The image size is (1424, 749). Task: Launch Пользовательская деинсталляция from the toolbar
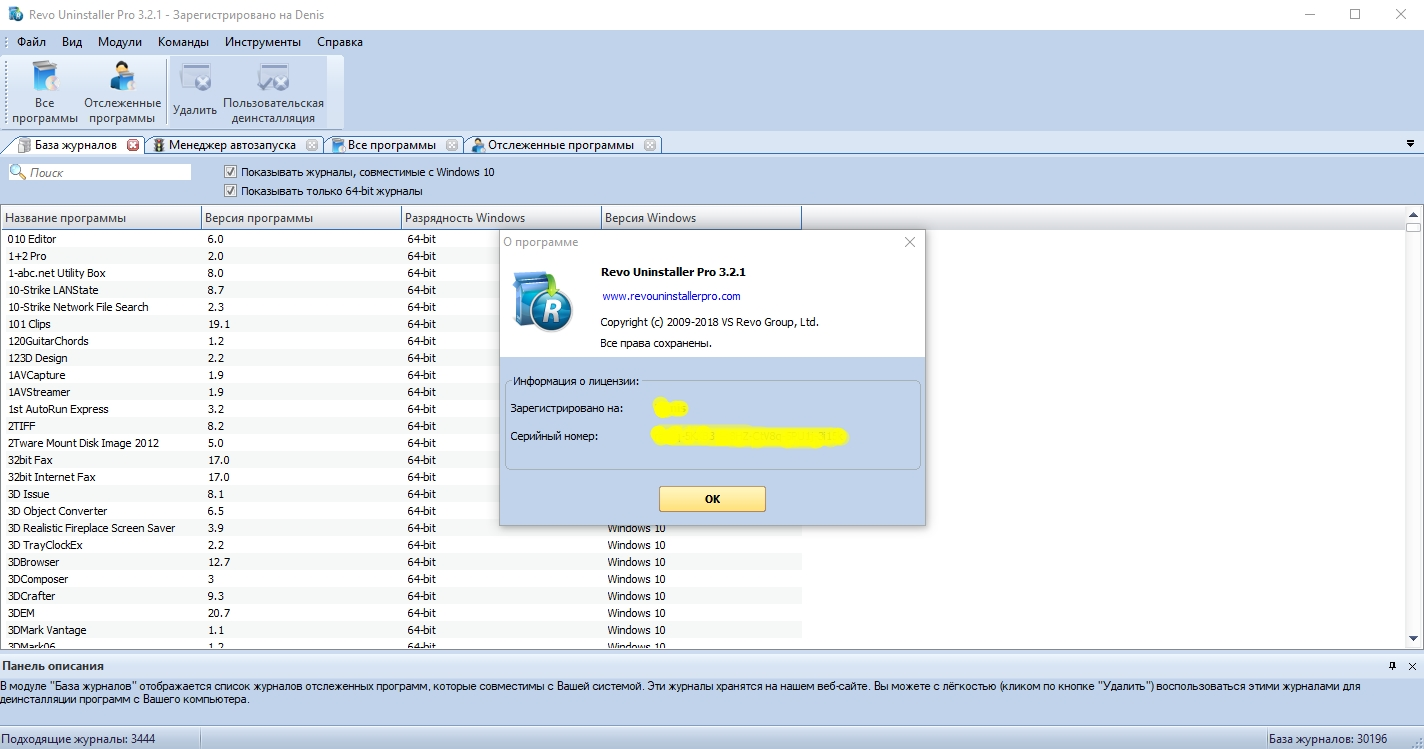pos(273,91)
